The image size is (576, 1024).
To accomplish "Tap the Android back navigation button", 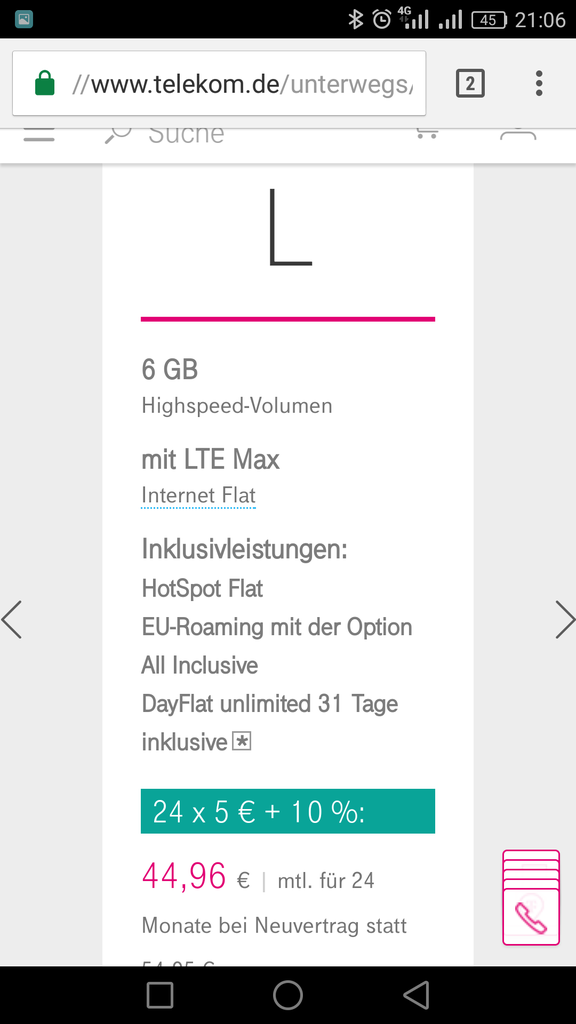I will (x=416, y=995).
